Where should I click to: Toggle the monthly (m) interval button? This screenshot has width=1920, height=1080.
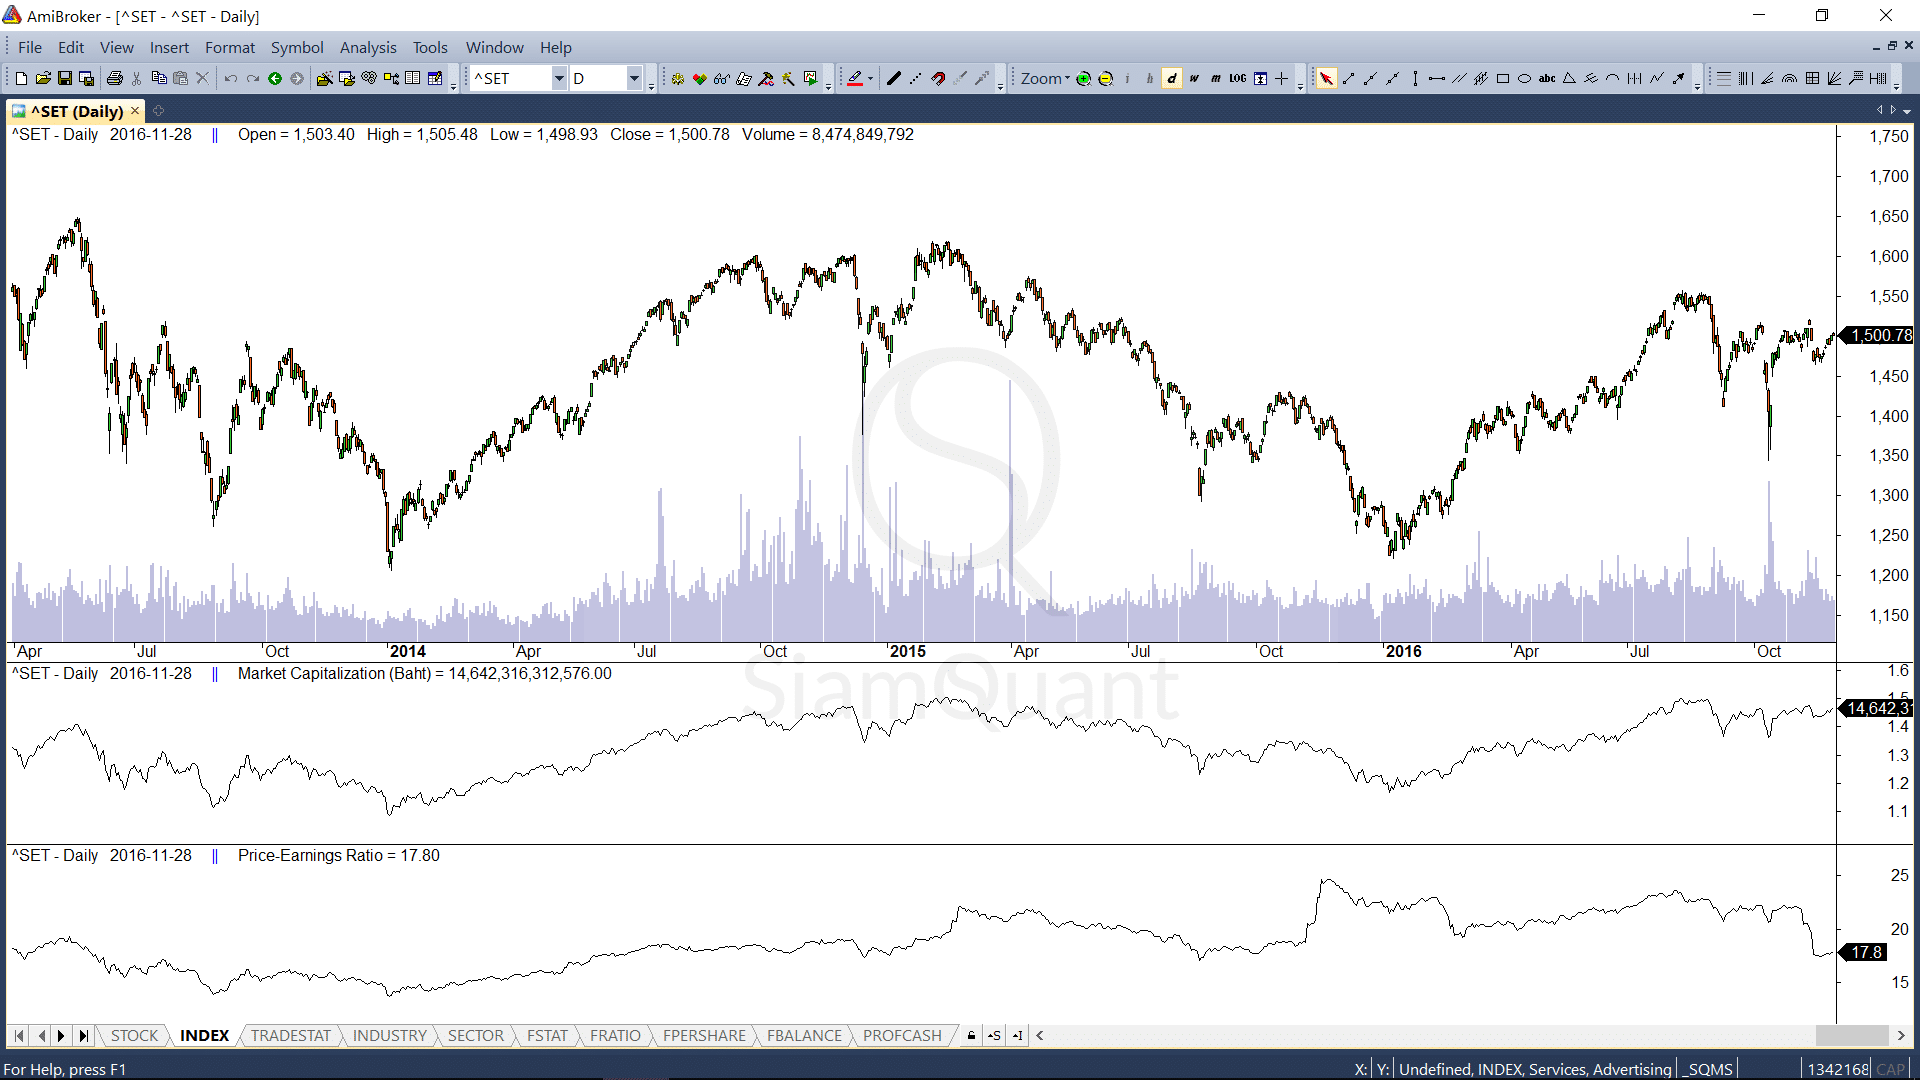(x=1215, y=79)
